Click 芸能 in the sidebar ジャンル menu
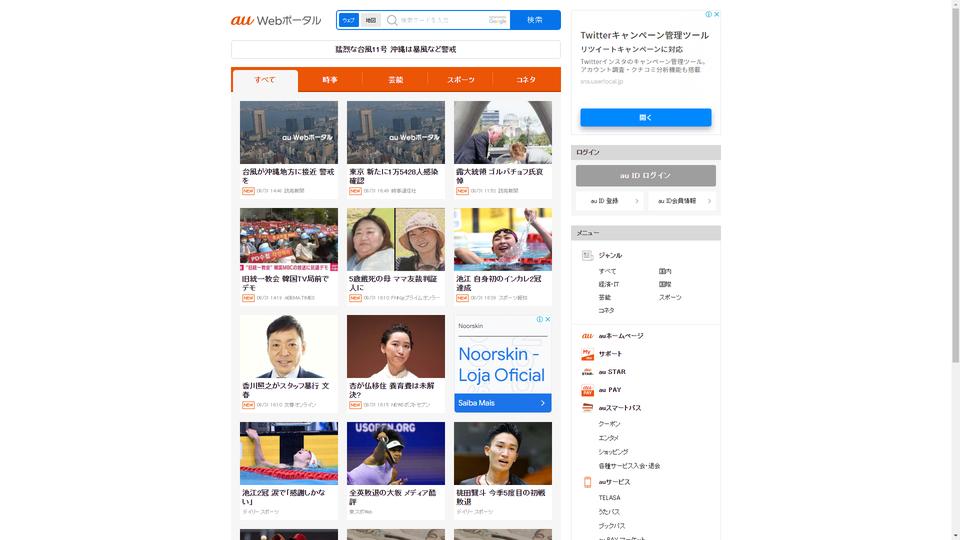Screen dimensions: 960x540 point(604,297)
